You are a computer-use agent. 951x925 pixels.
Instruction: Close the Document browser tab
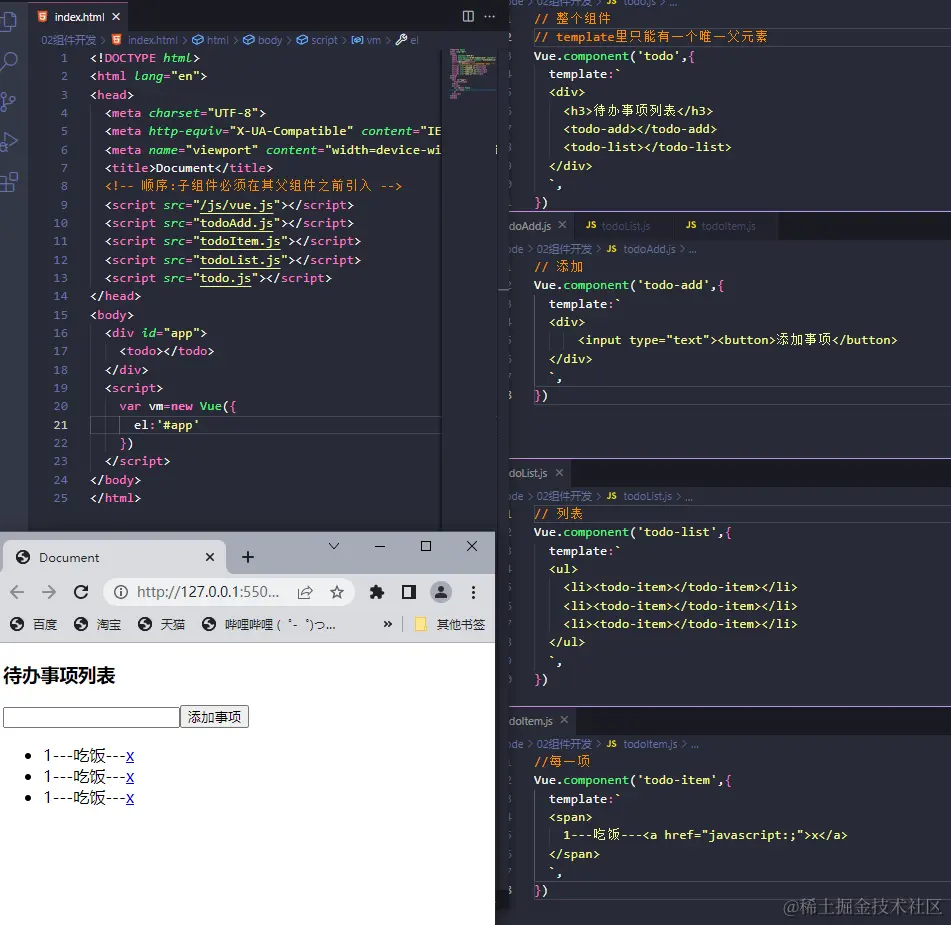pyautogui.click(x=210, y=557)
